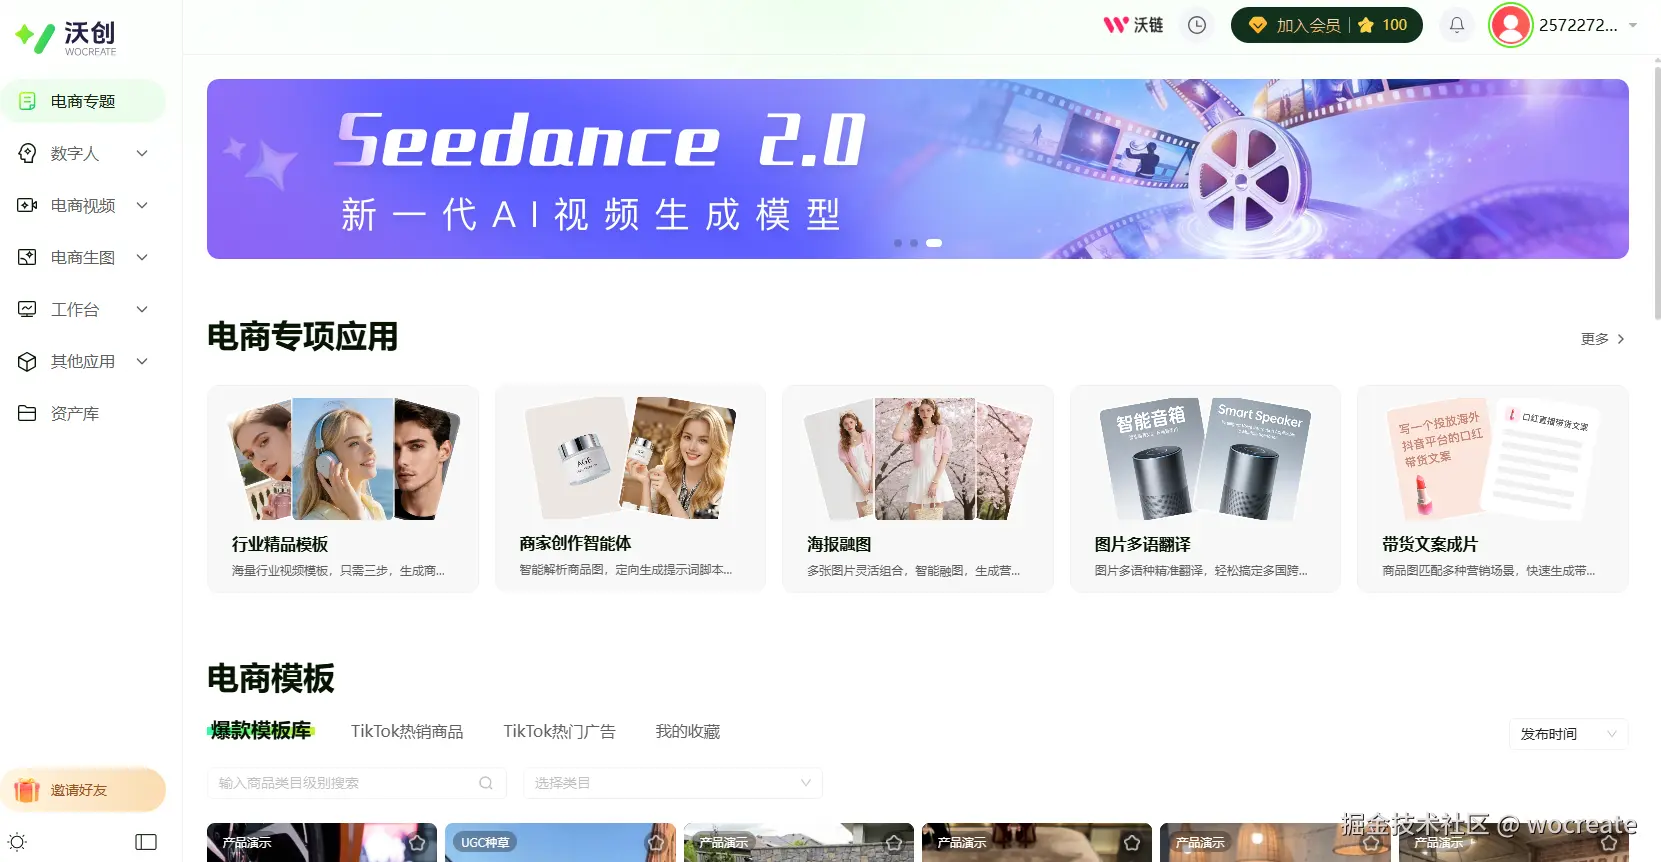Click the WoCreate logo

pyautogui.click(x=66, y=37)
